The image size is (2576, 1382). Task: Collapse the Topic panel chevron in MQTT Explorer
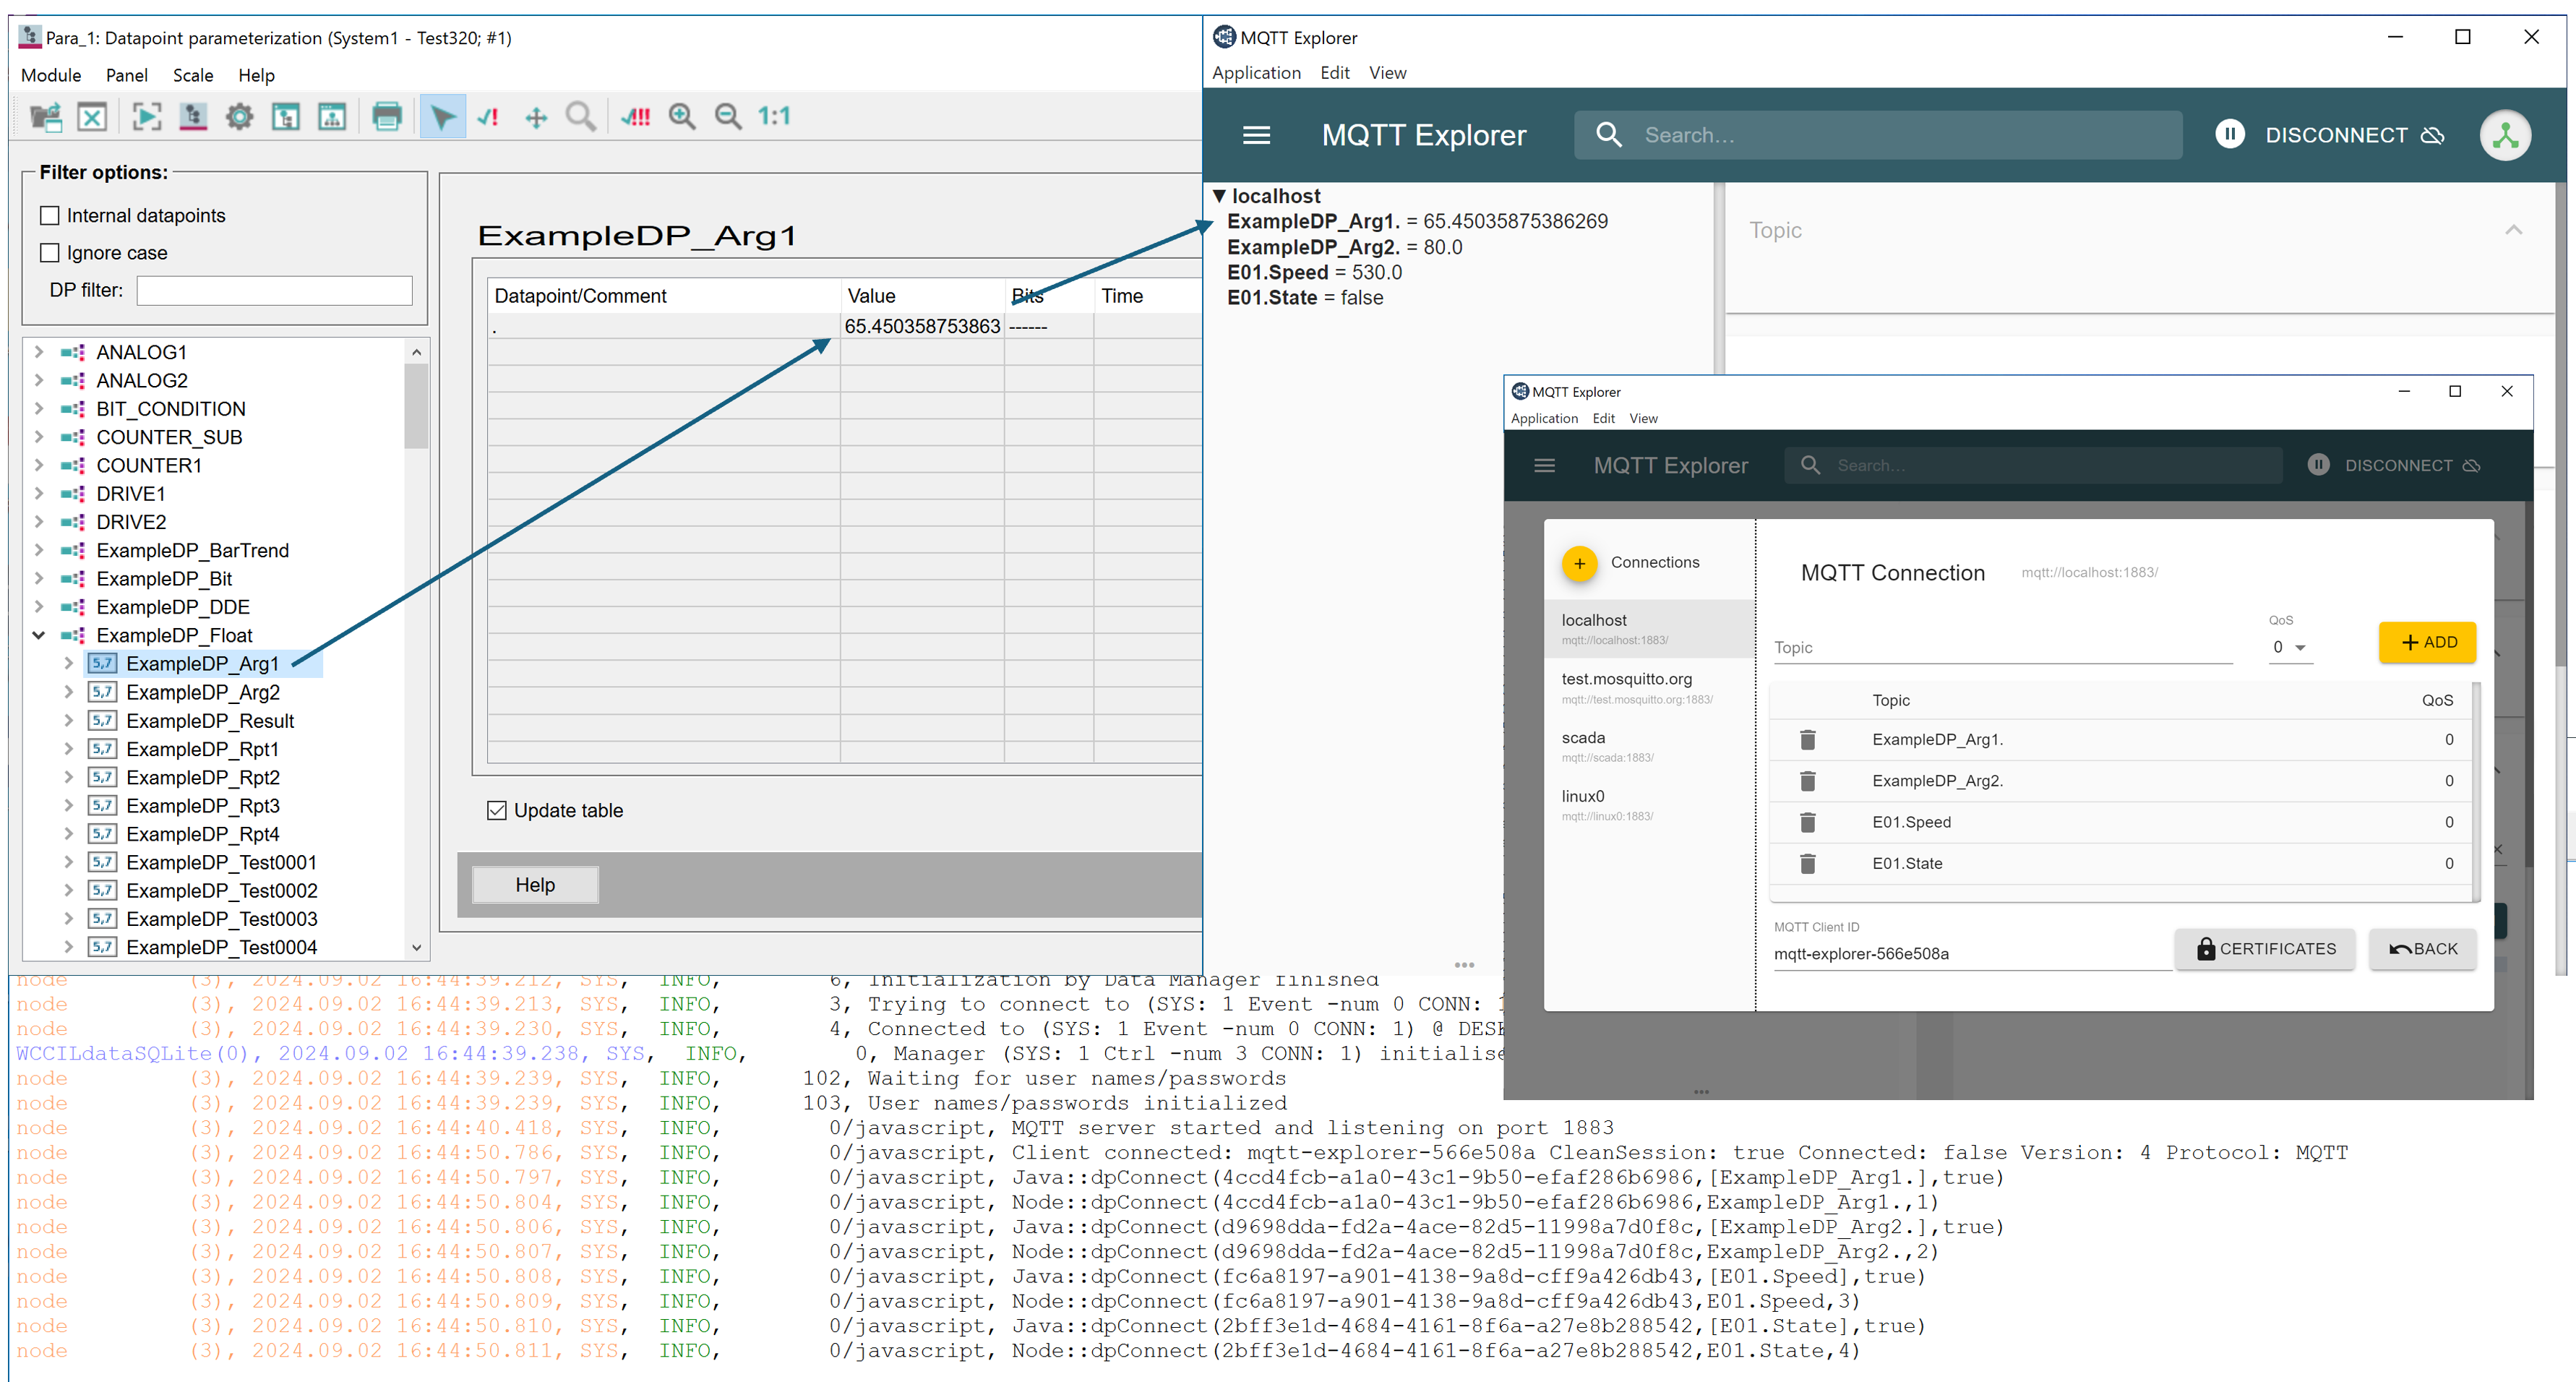(x=2513, y=230)
